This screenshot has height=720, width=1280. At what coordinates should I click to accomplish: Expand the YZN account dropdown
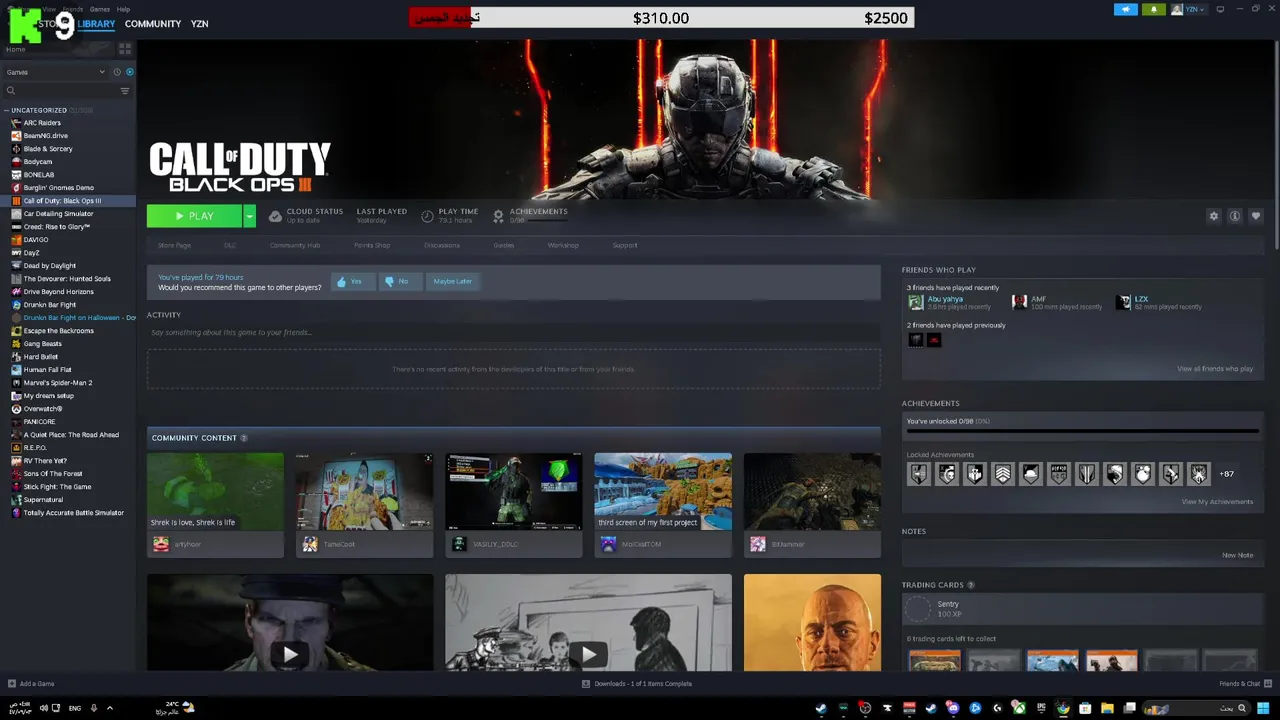coord(1188,10)
